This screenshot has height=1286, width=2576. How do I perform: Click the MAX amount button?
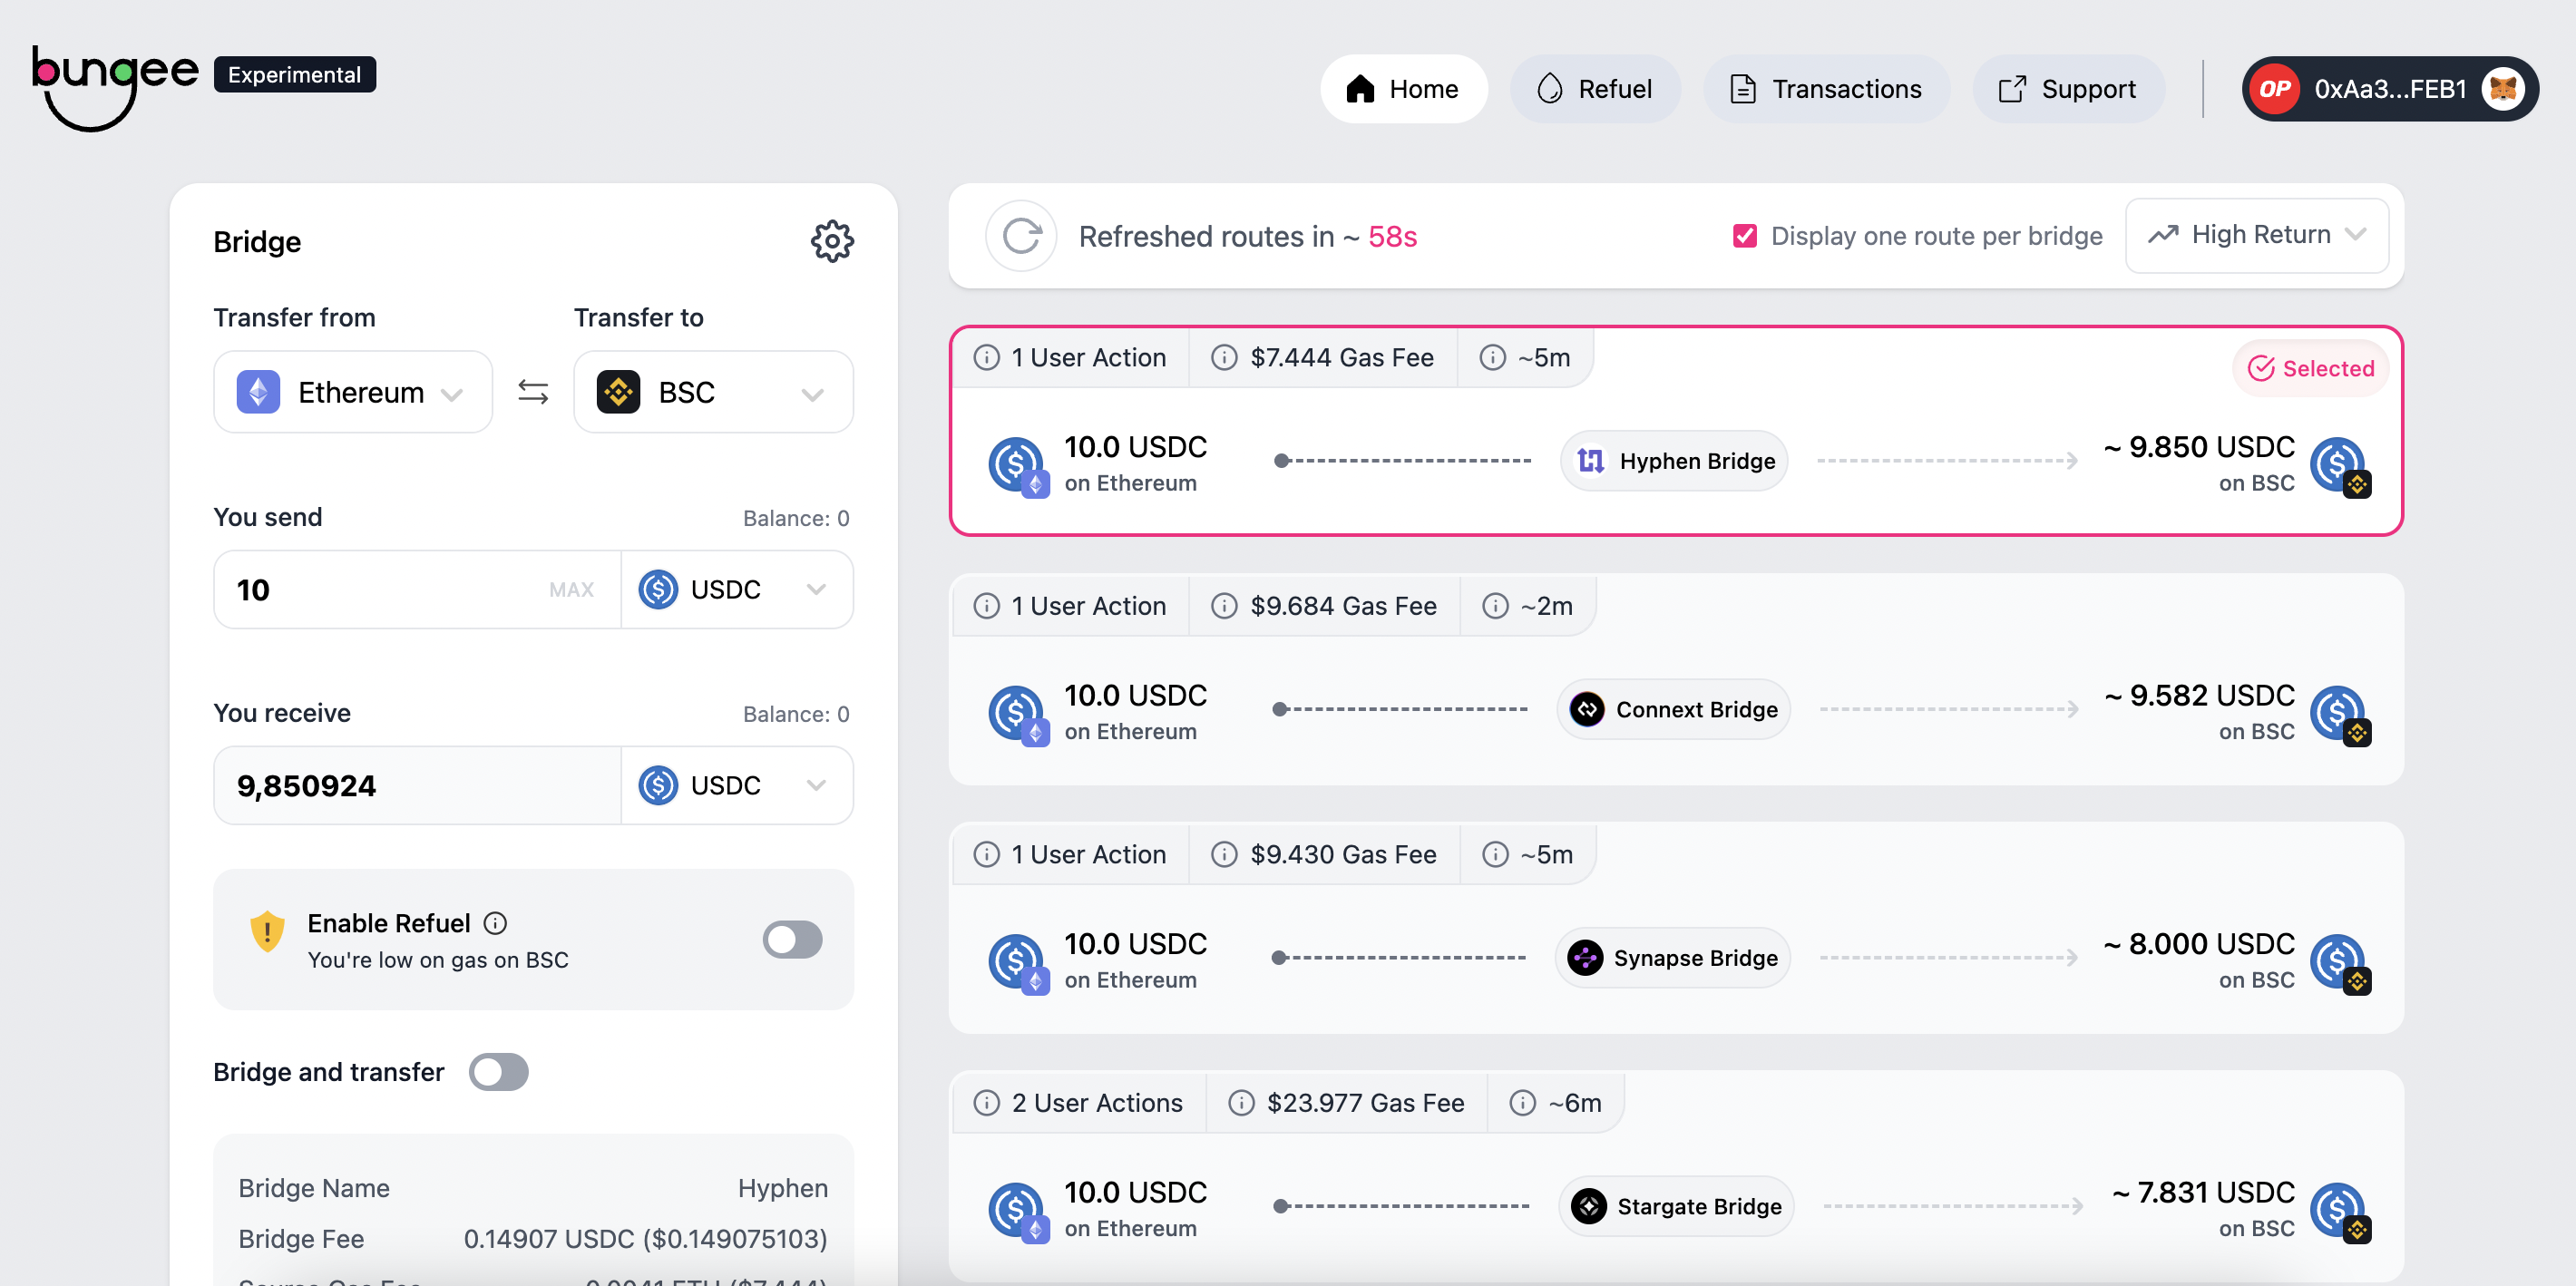[x=571, y=590]
